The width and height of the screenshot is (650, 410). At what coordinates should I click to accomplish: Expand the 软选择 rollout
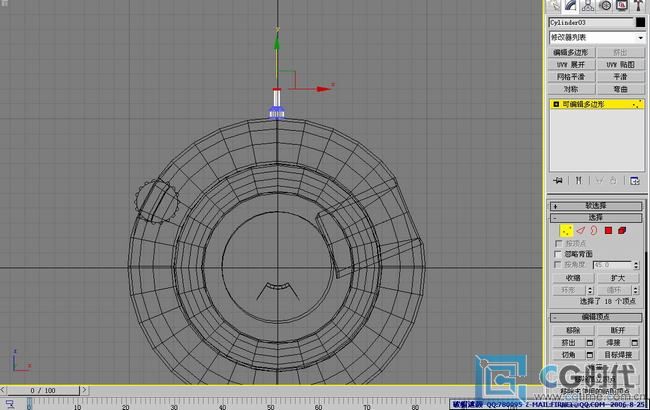click(x=596, y=206)
